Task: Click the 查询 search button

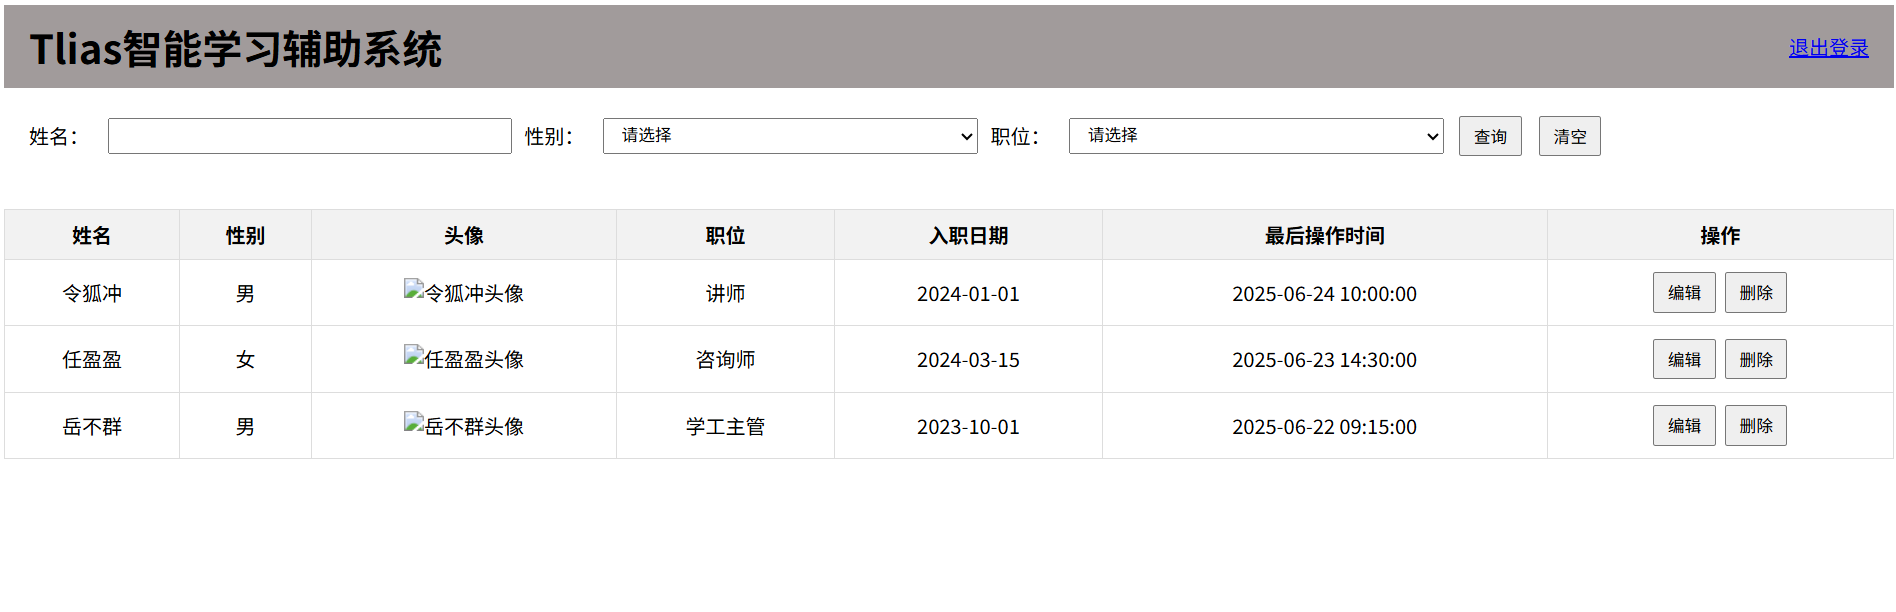Action: pyautogui.click(x=1490, y=136)
